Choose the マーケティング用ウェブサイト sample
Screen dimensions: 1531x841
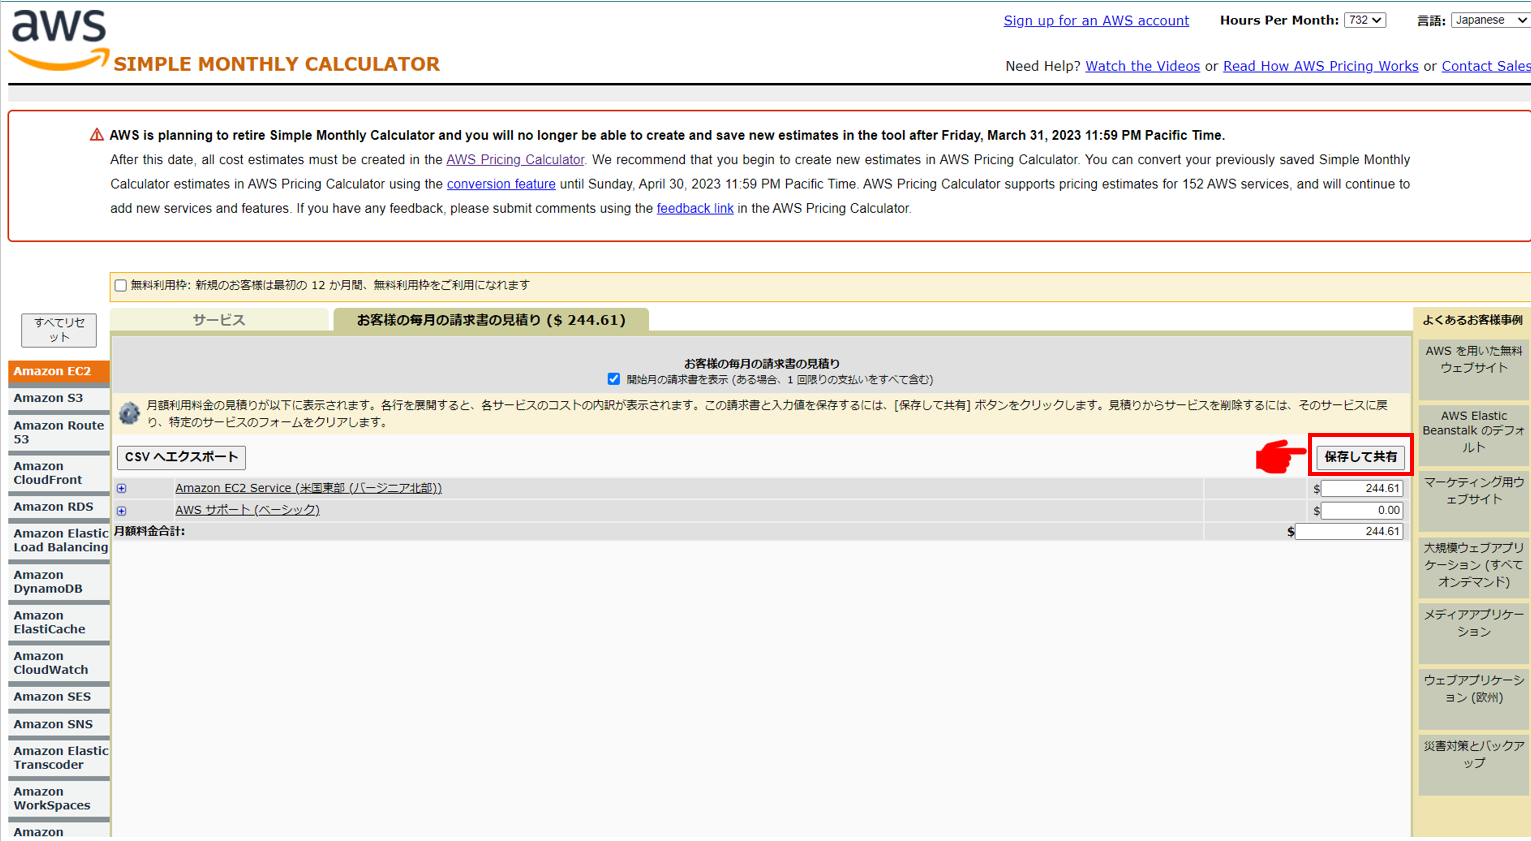click(x=1473, y=490)
